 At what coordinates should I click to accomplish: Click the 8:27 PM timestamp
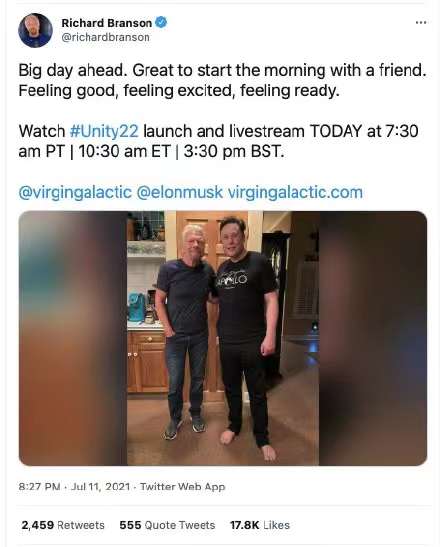[x=39, y=487]
